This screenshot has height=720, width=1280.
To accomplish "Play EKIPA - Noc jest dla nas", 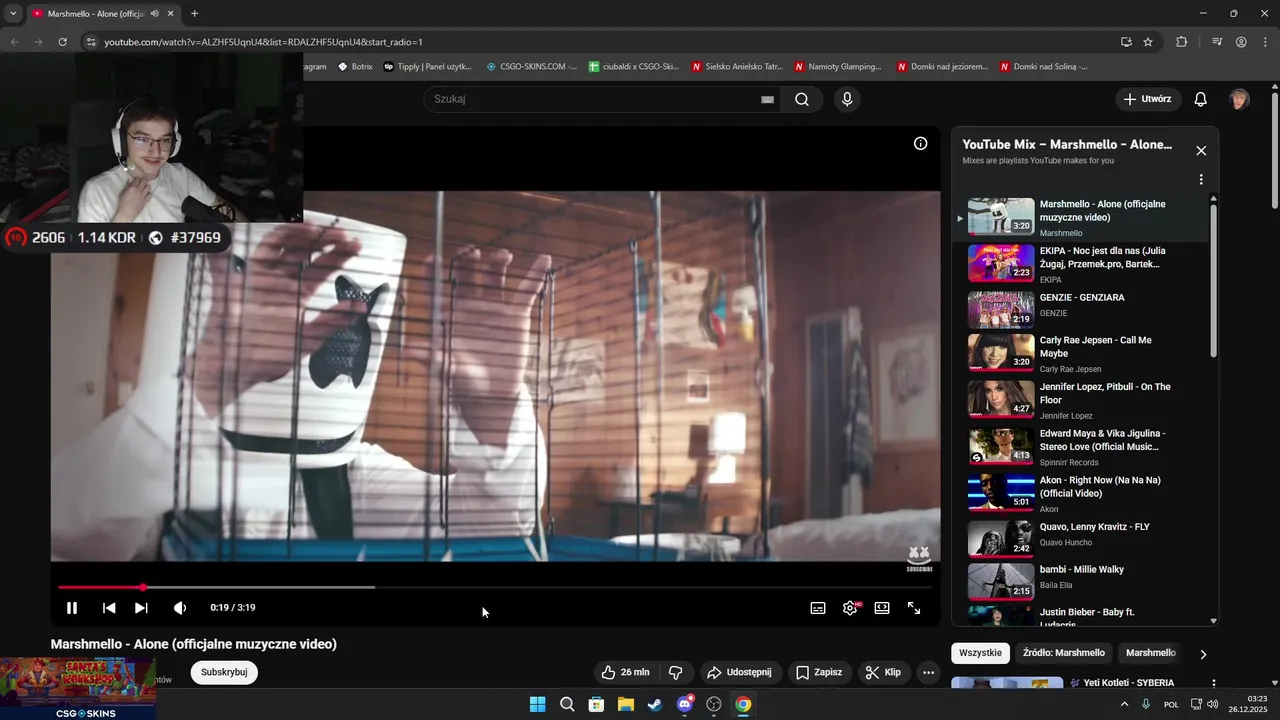I will (1080, 264).
